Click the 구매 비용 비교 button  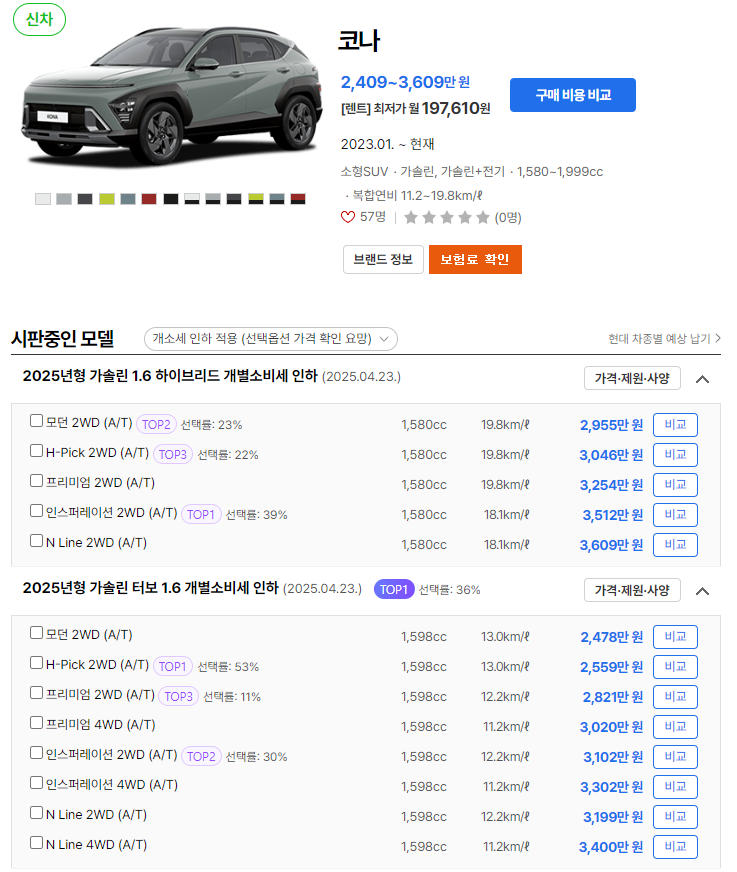(573, 95)
